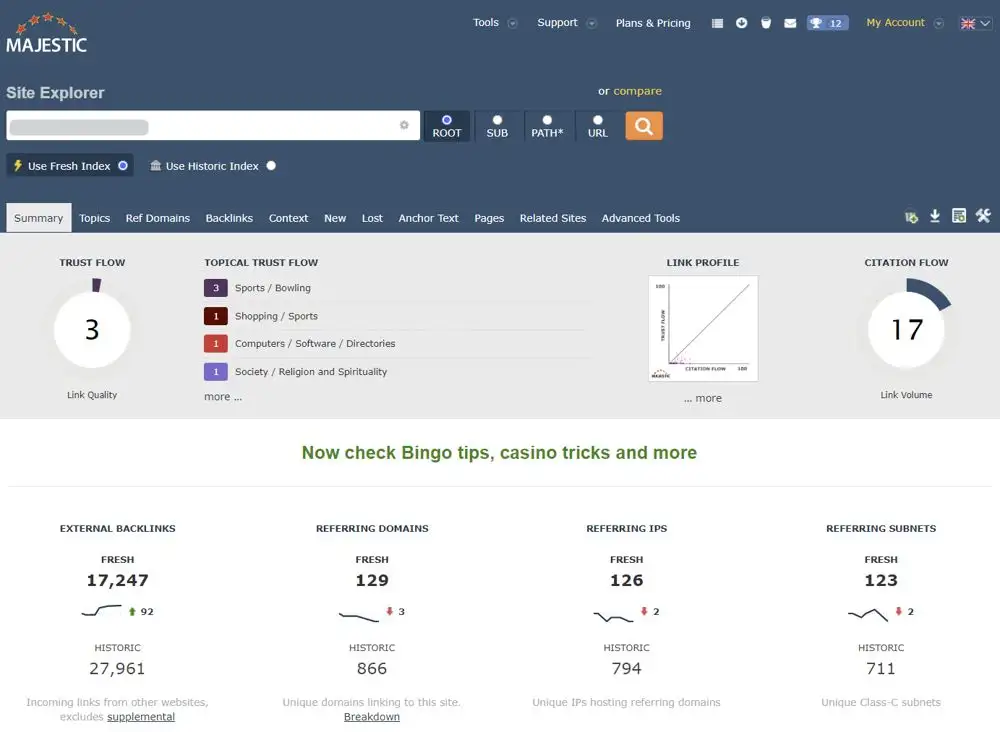Image resolution: width=1000 pixels, height=732 pixels.
Task: Click the hammer and wrench tools icon
Action: (x=983, y=216)
